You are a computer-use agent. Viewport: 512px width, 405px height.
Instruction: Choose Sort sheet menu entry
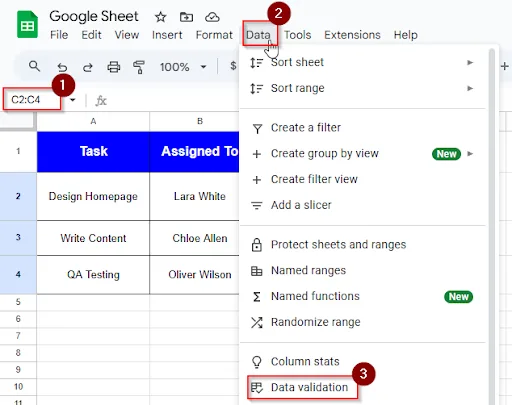point(362,62)
